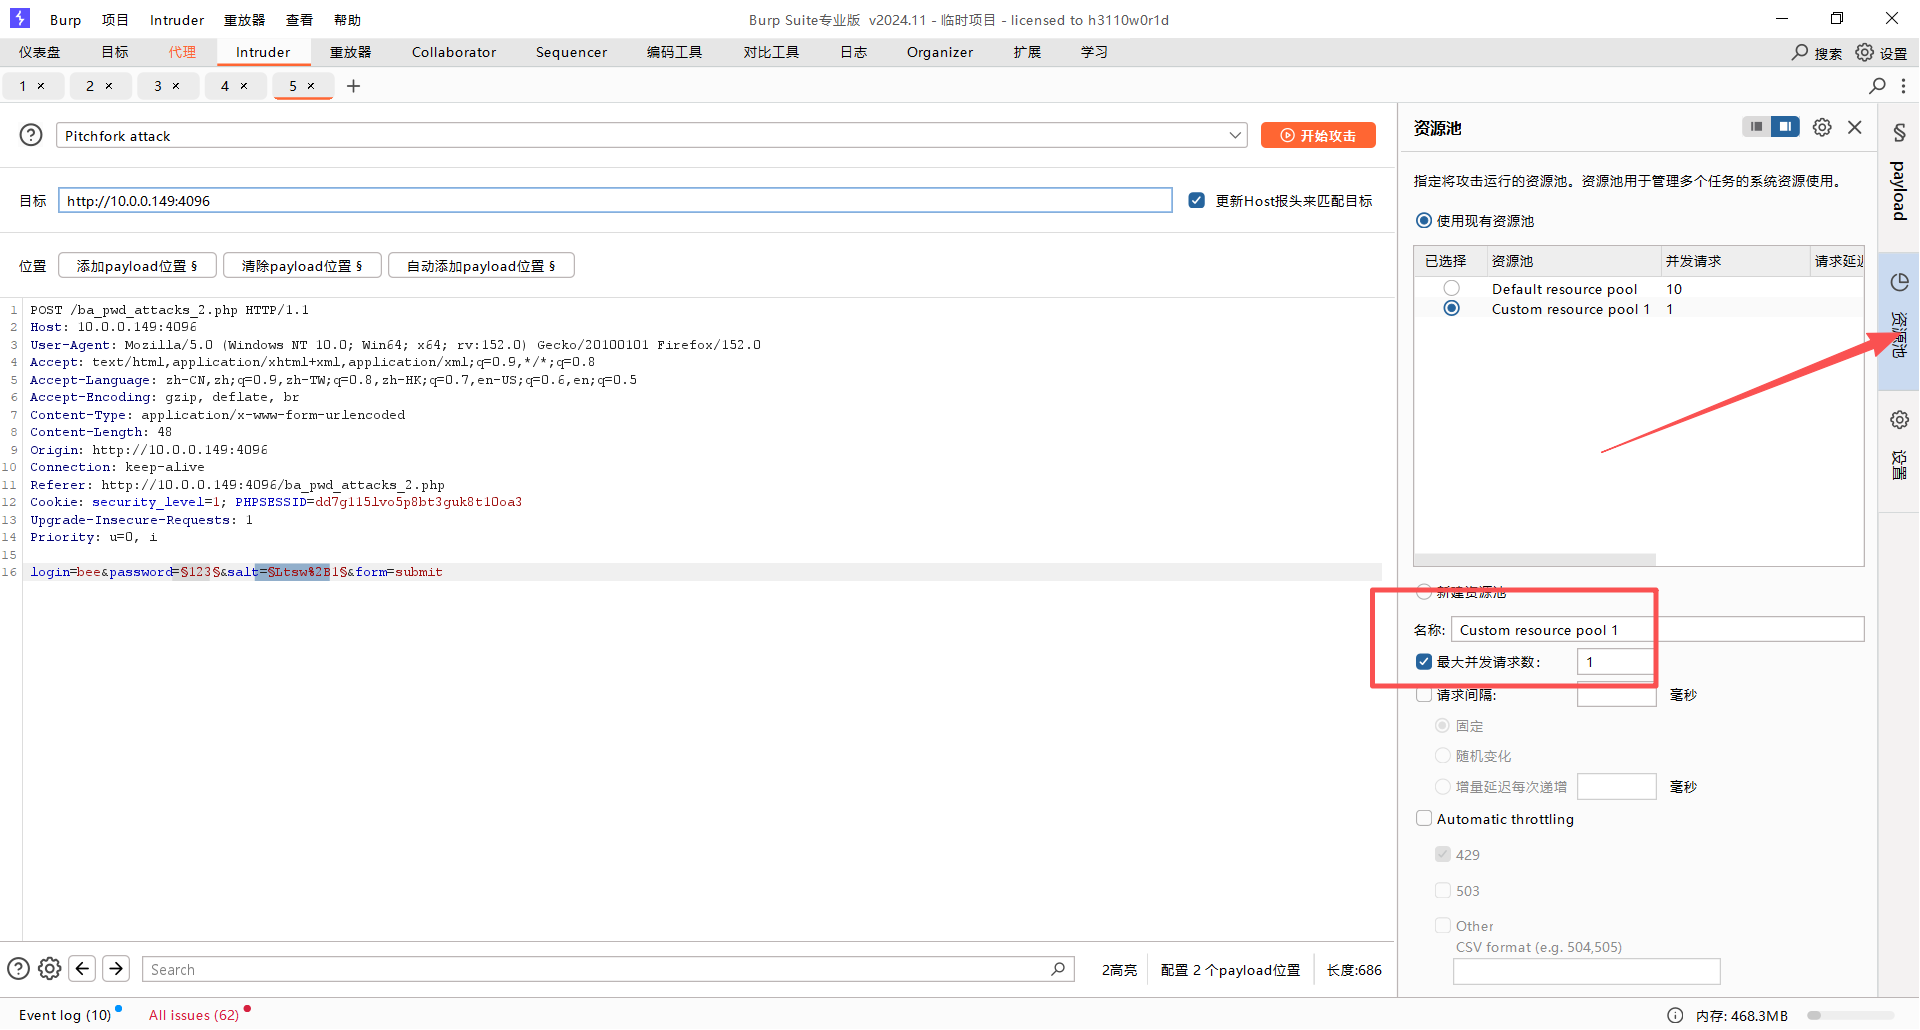
Task: Click the request interval milliseconds field
Action: tap(1616, 694)
